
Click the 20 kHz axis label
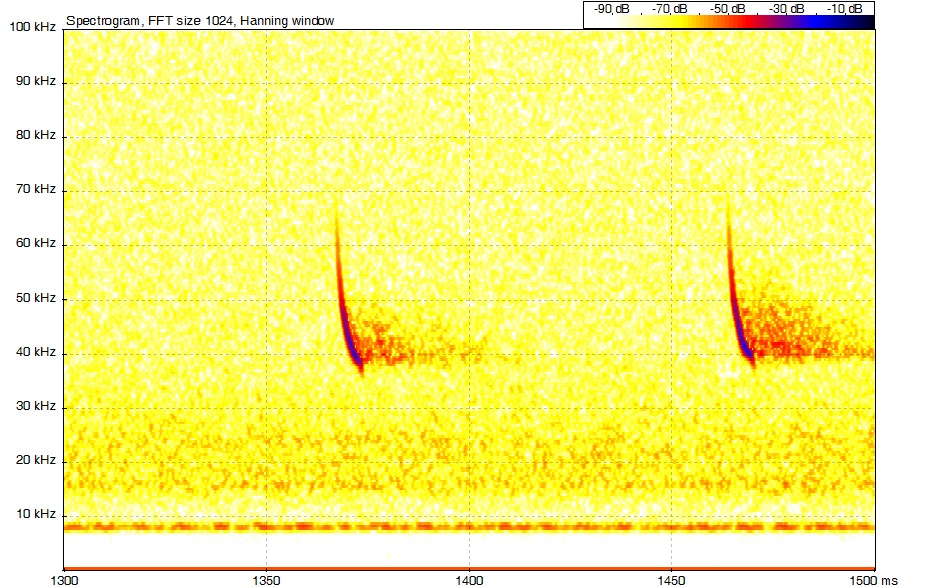(36, 460)
